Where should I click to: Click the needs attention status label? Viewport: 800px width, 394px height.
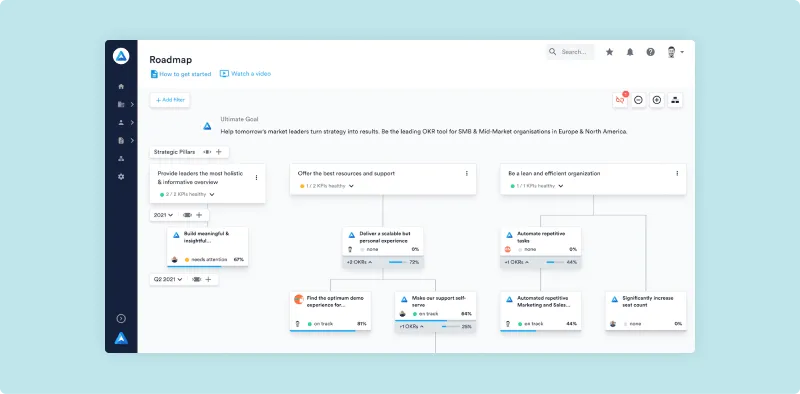pyautogui.click(x=209, y=260)
